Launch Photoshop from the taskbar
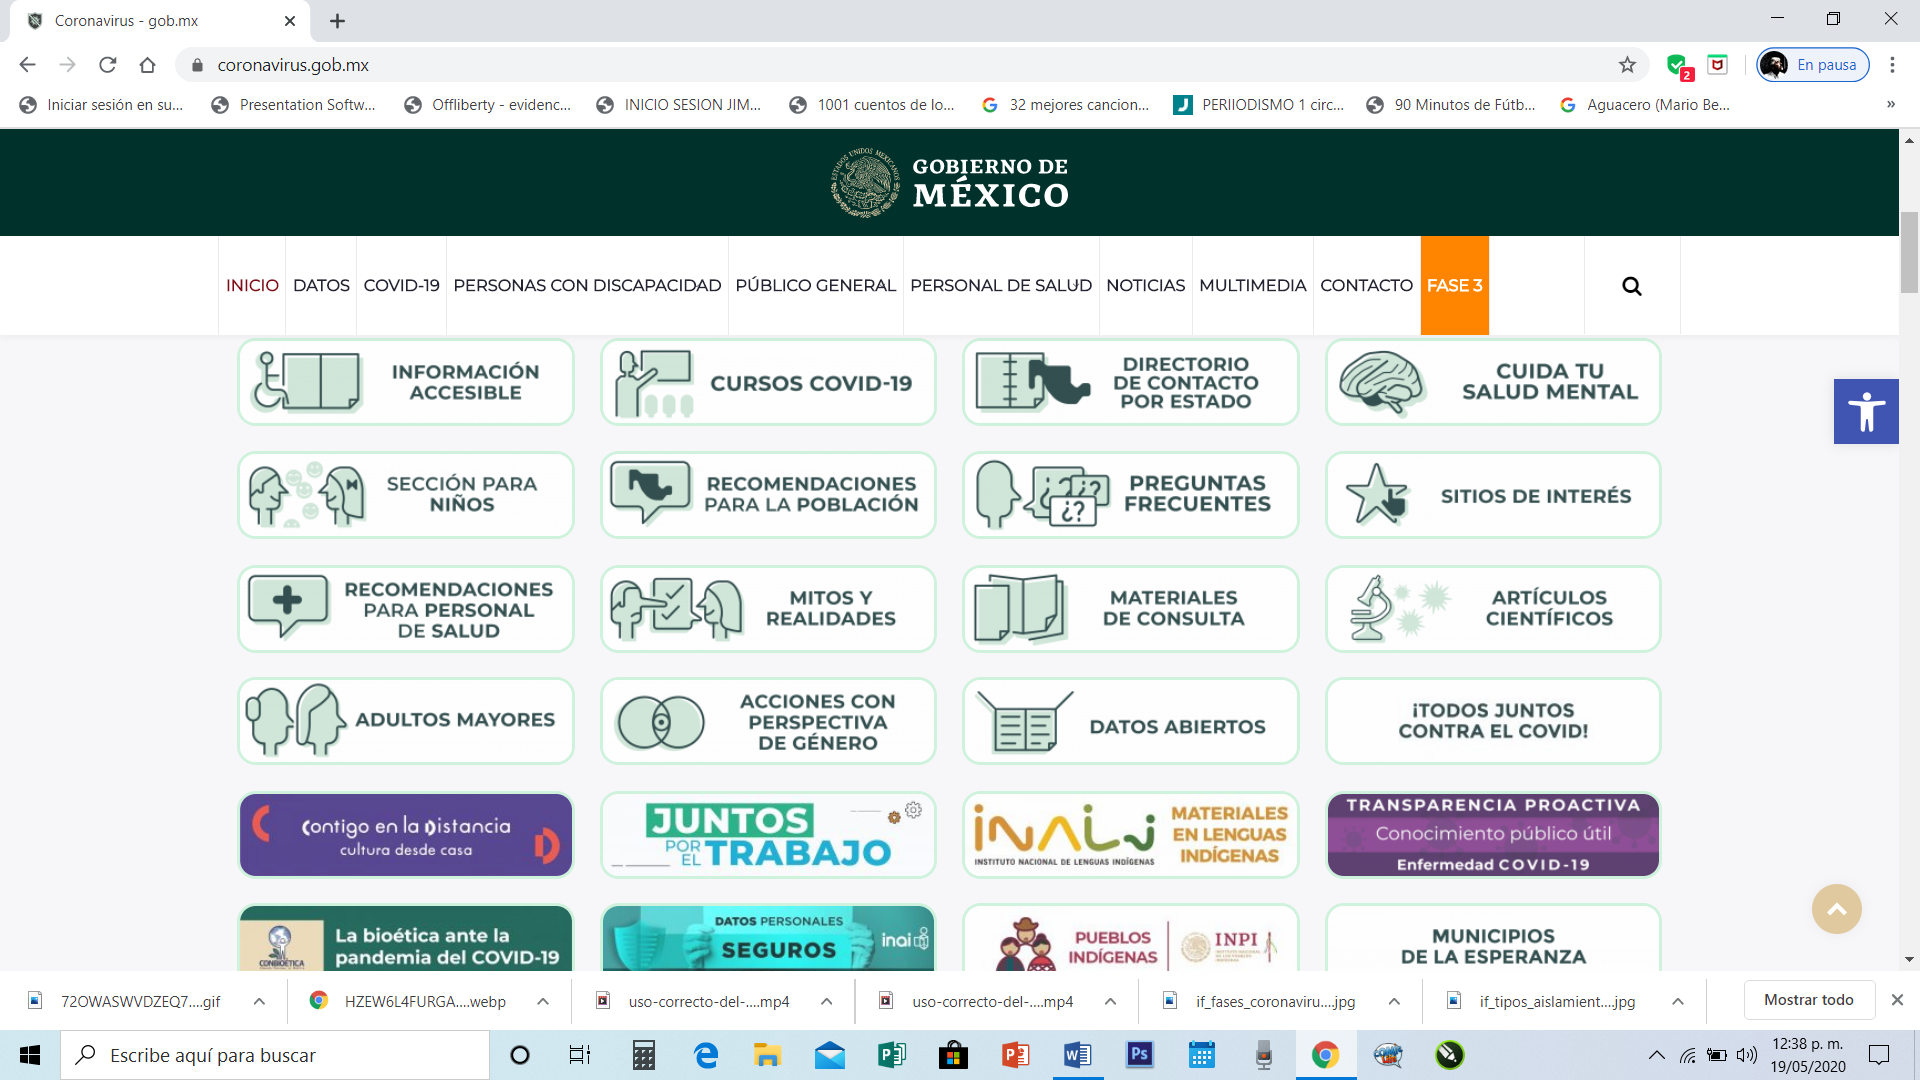The width and height of the screenshot is (1920, 1080). click(1140, 1055)
